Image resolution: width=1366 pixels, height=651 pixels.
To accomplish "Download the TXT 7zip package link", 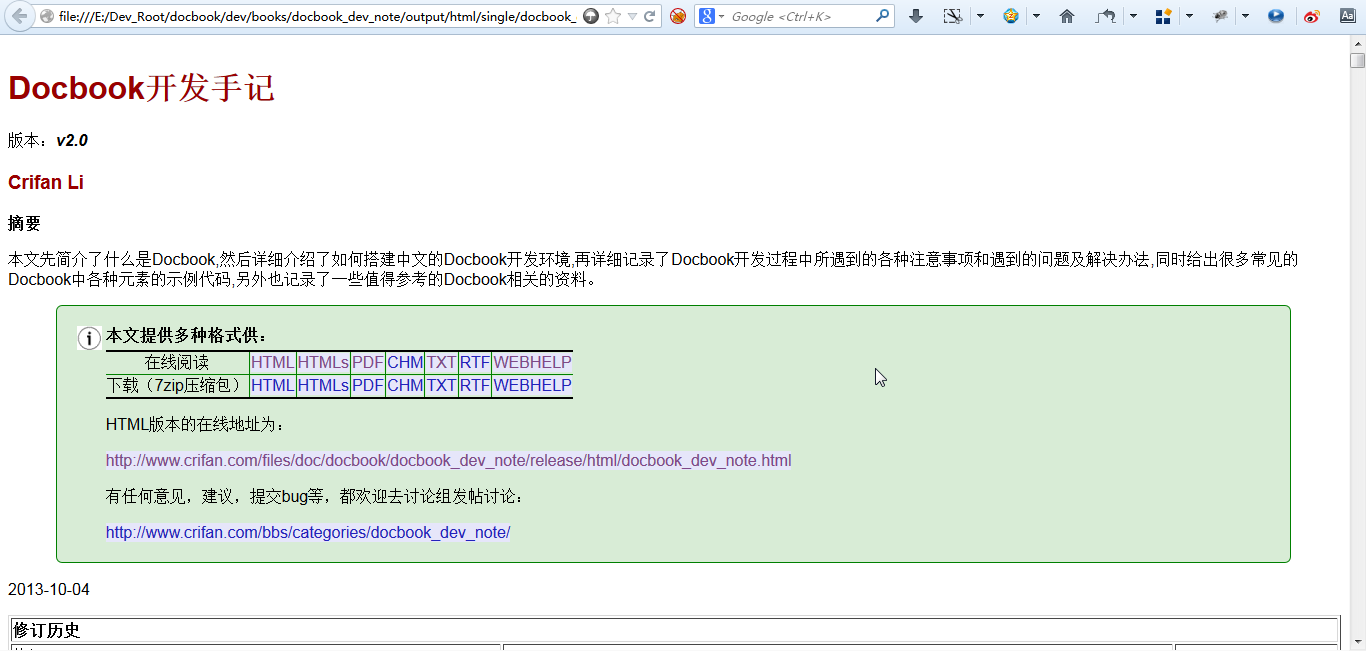I will pyautogui.click(x=441, y=385).
